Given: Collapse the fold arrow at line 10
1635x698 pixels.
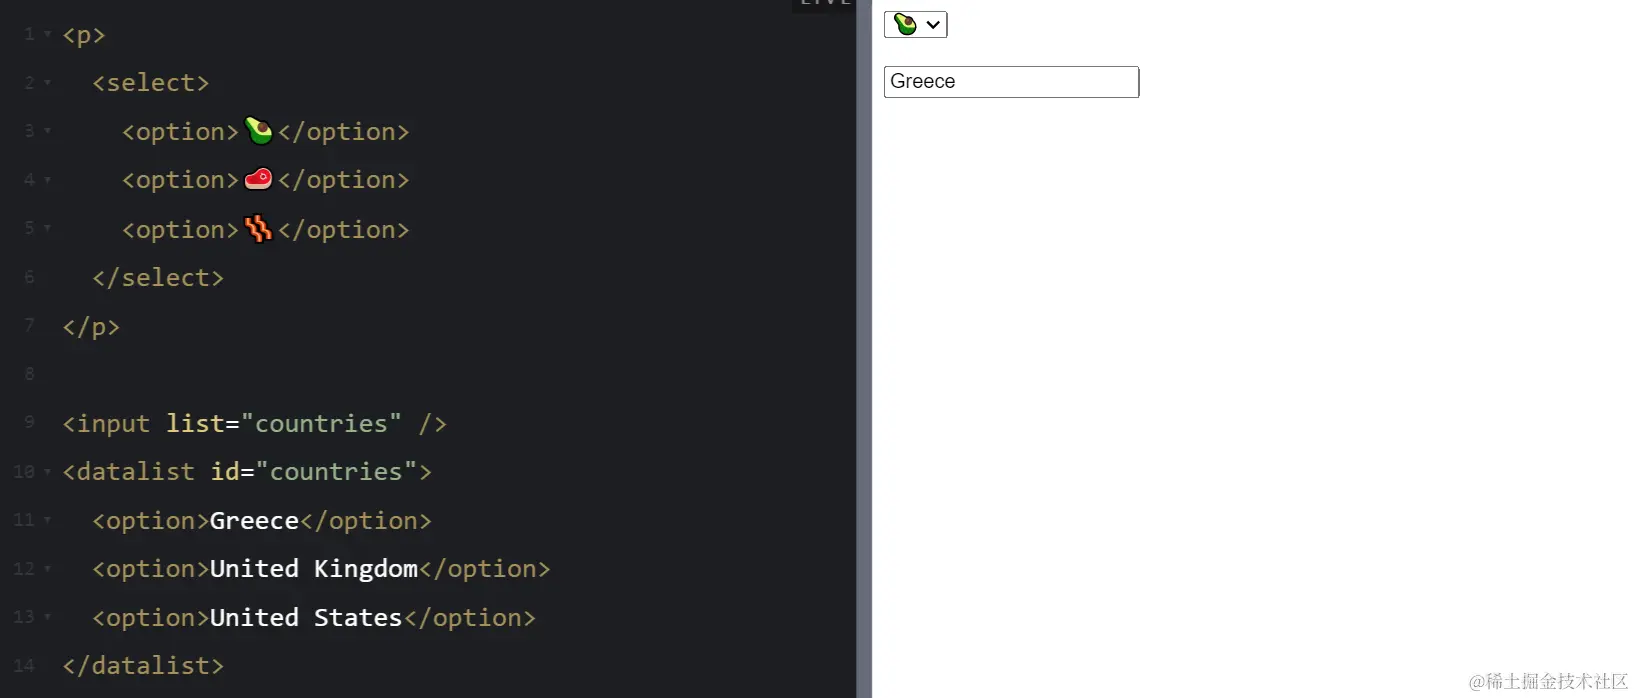Looking at the screenshot, I should [47, 472].
